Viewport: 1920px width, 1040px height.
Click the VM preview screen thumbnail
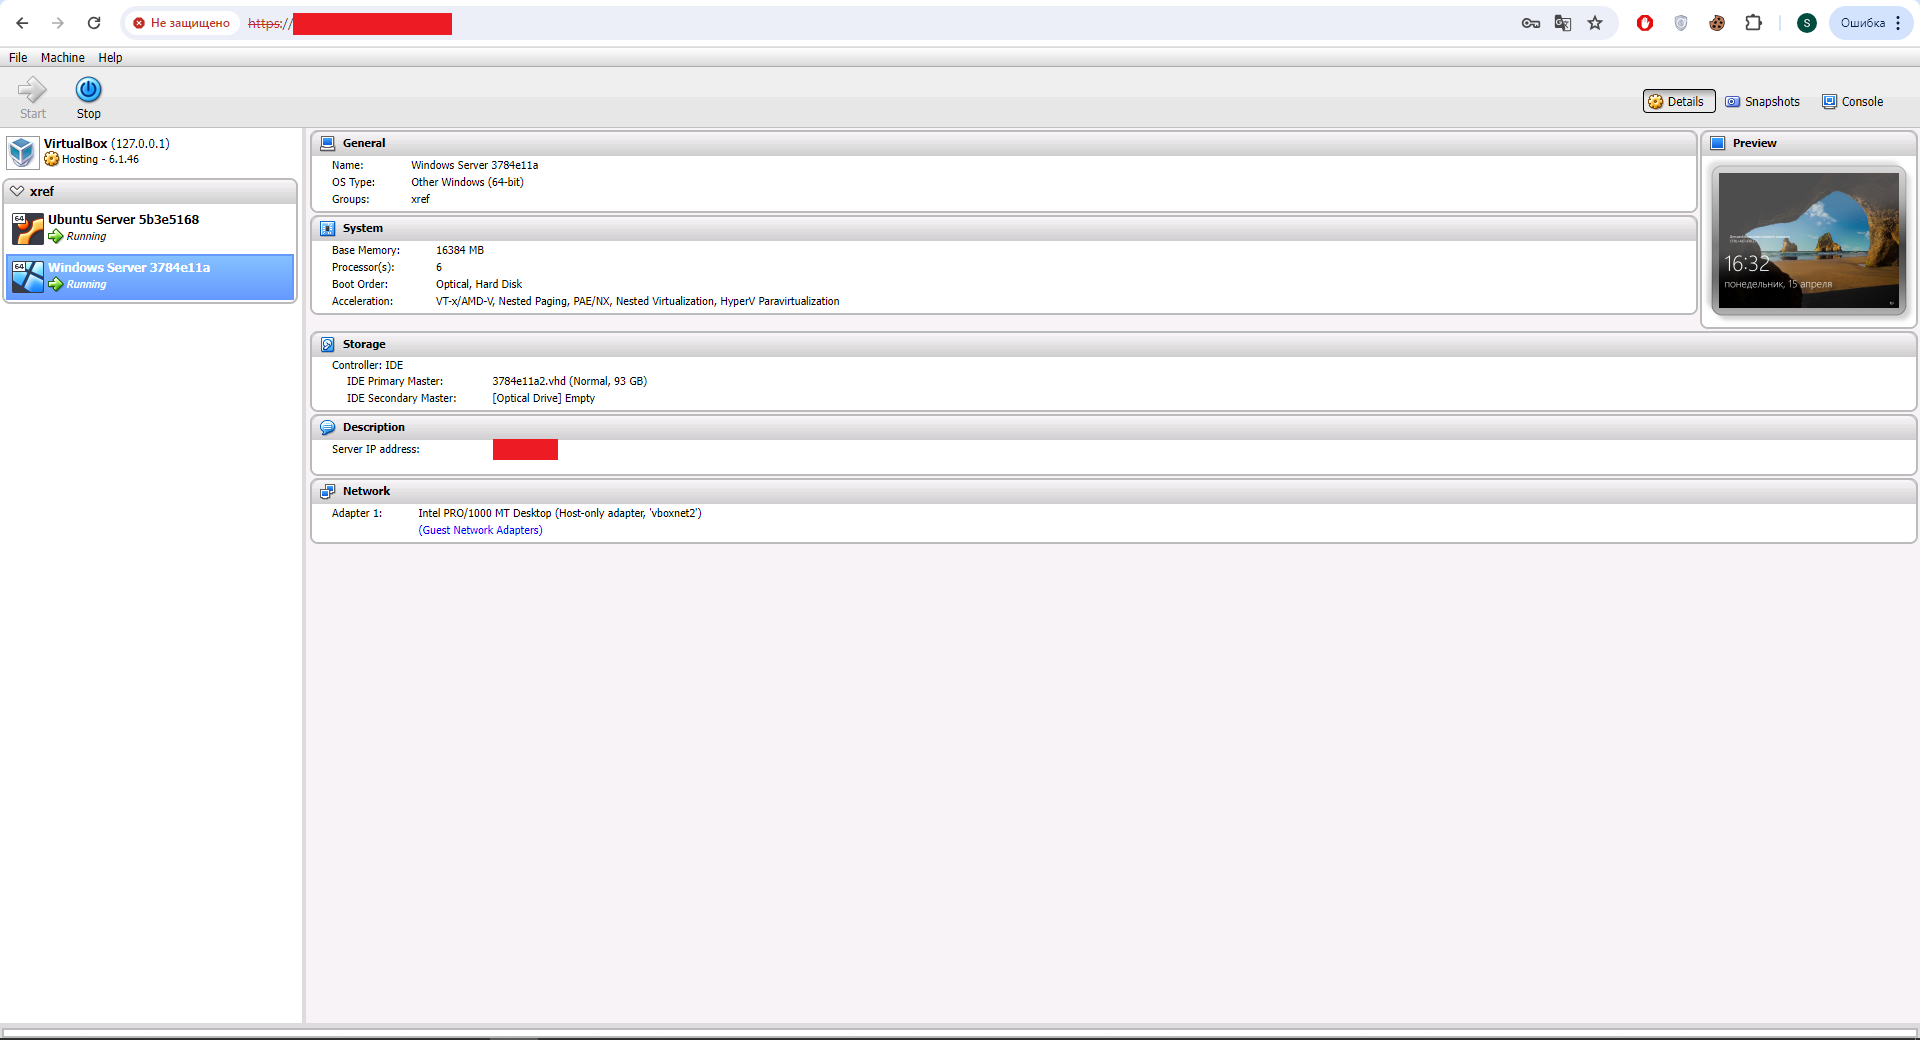coord(1808,240)
